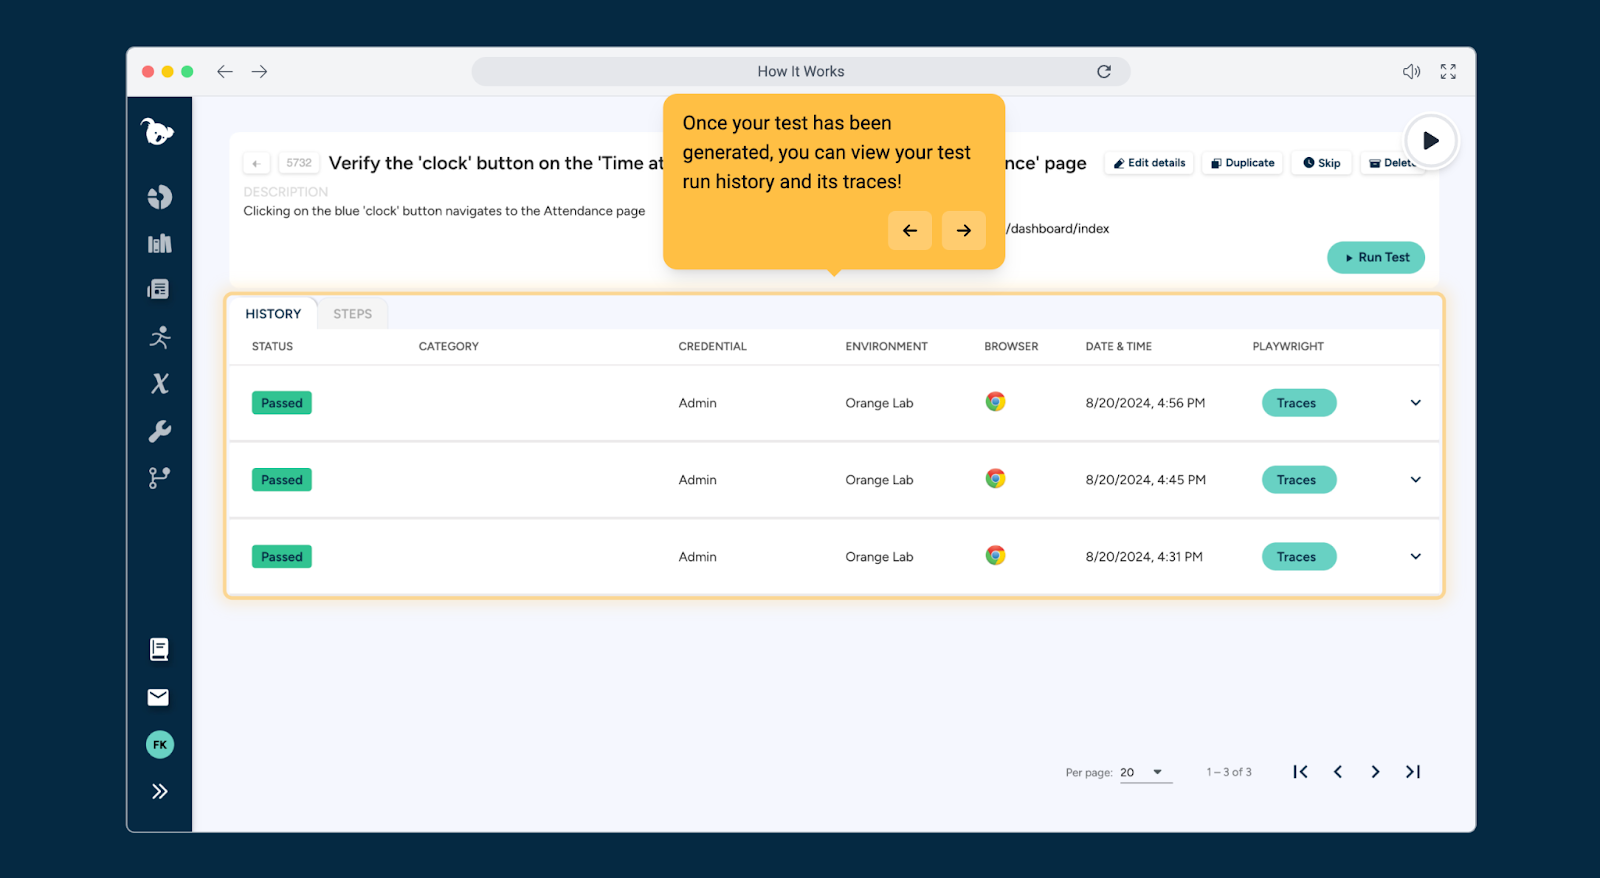
Task: Toggle the speaker sound icon
Action: point(1411,71)
